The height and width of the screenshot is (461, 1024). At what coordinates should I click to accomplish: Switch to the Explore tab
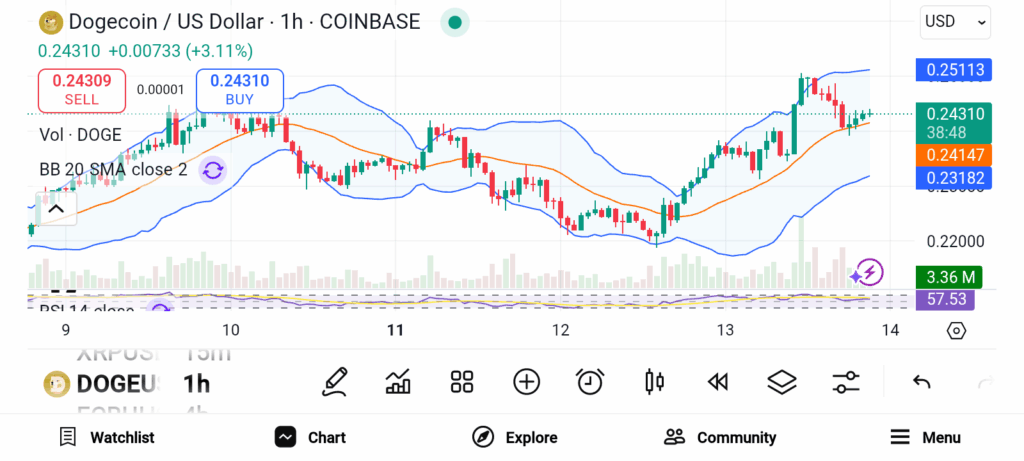point(515,437)
